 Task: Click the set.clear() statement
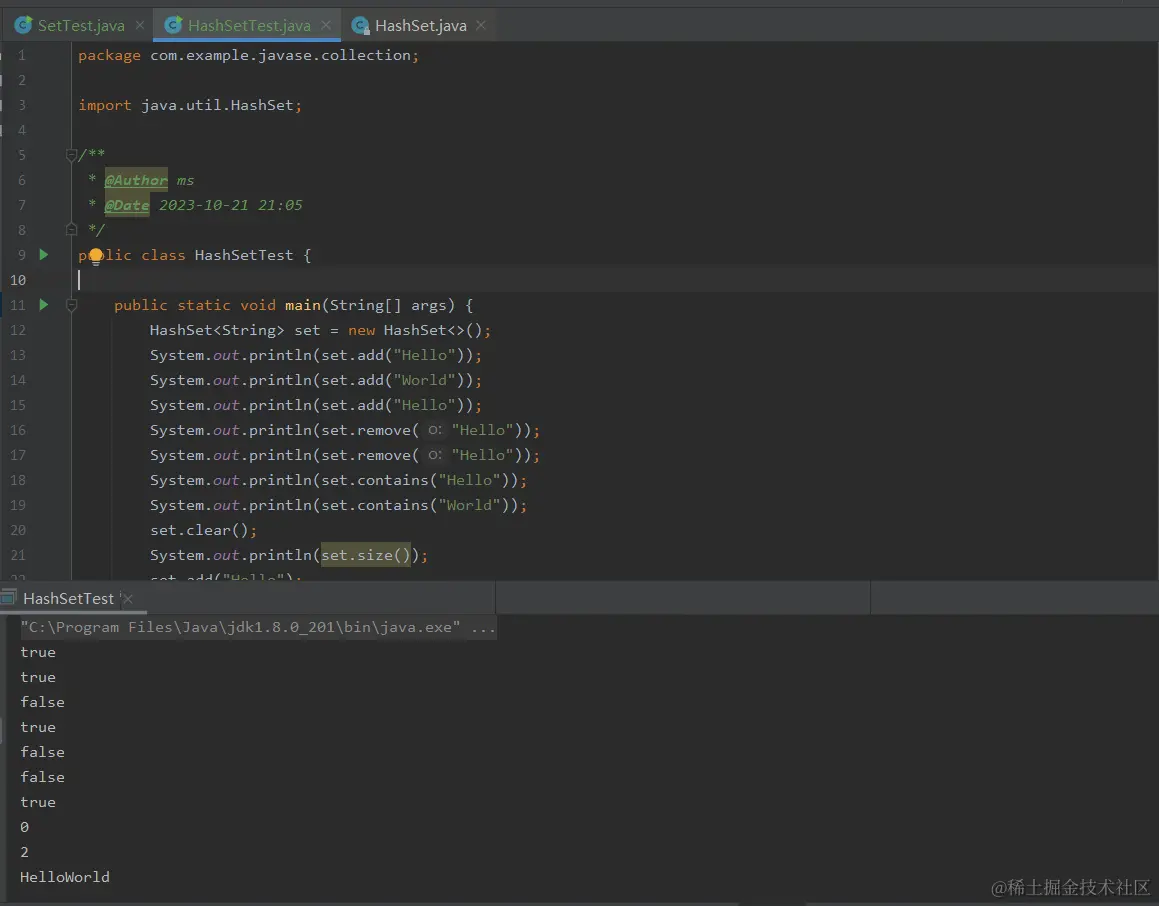click(203, 531)
